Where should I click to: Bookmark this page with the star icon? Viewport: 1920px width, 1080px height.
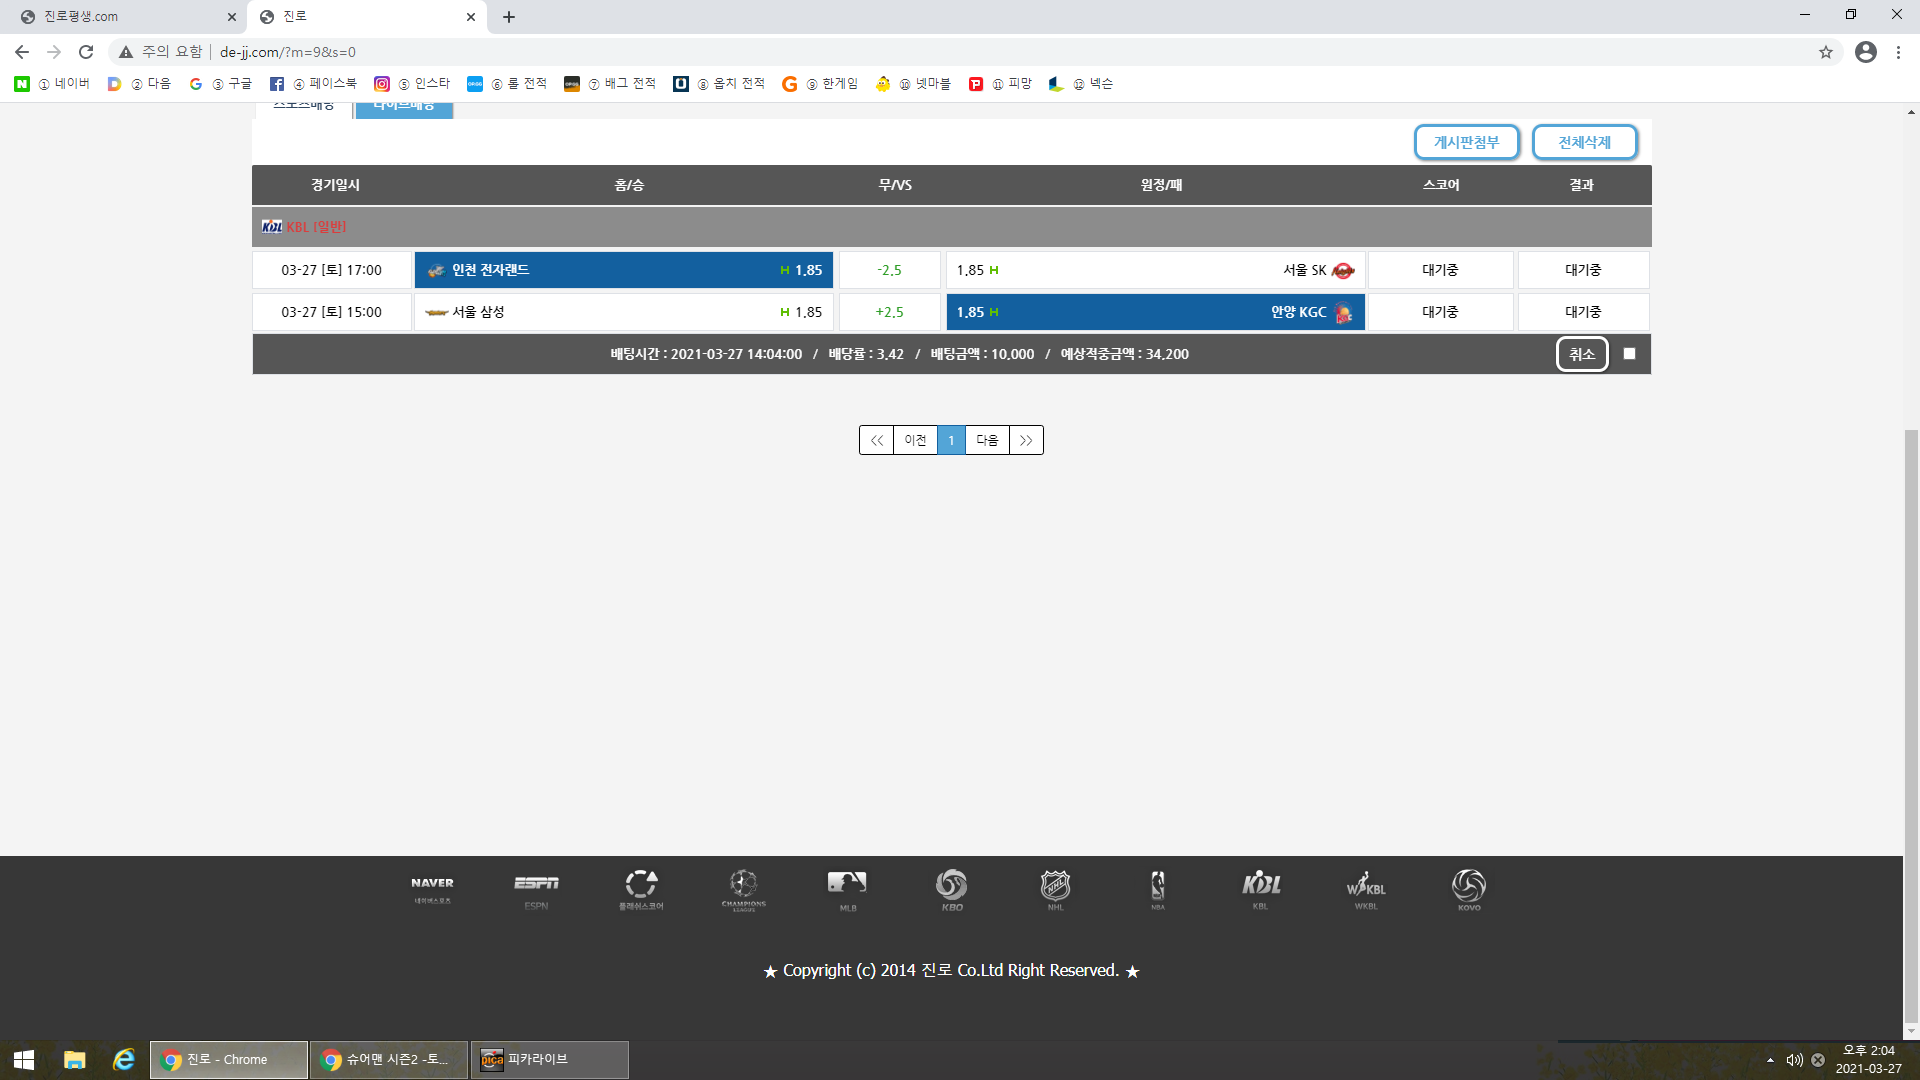pos(1825,52)
